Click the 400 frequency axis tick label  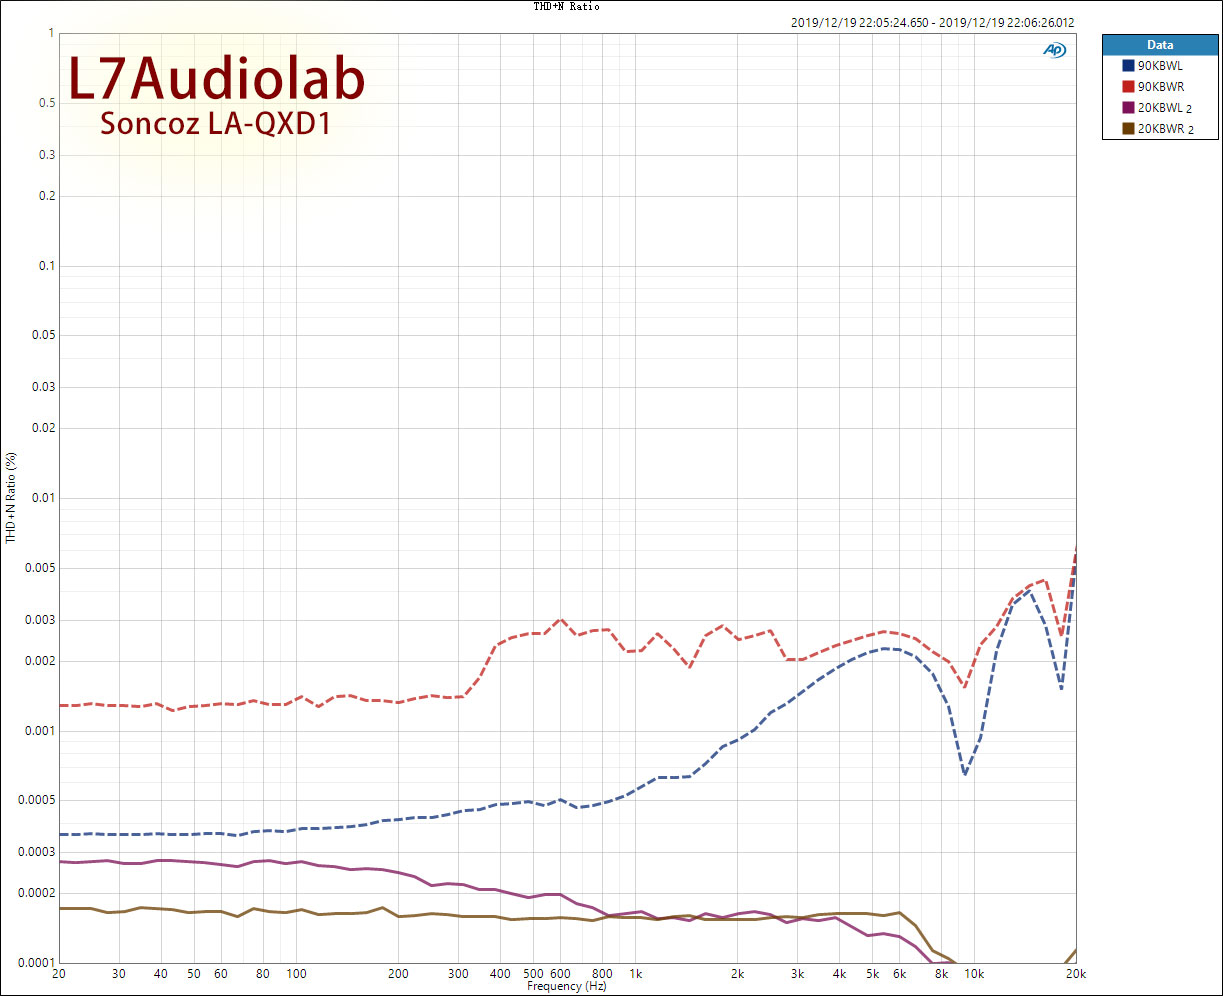pos(500,974)
